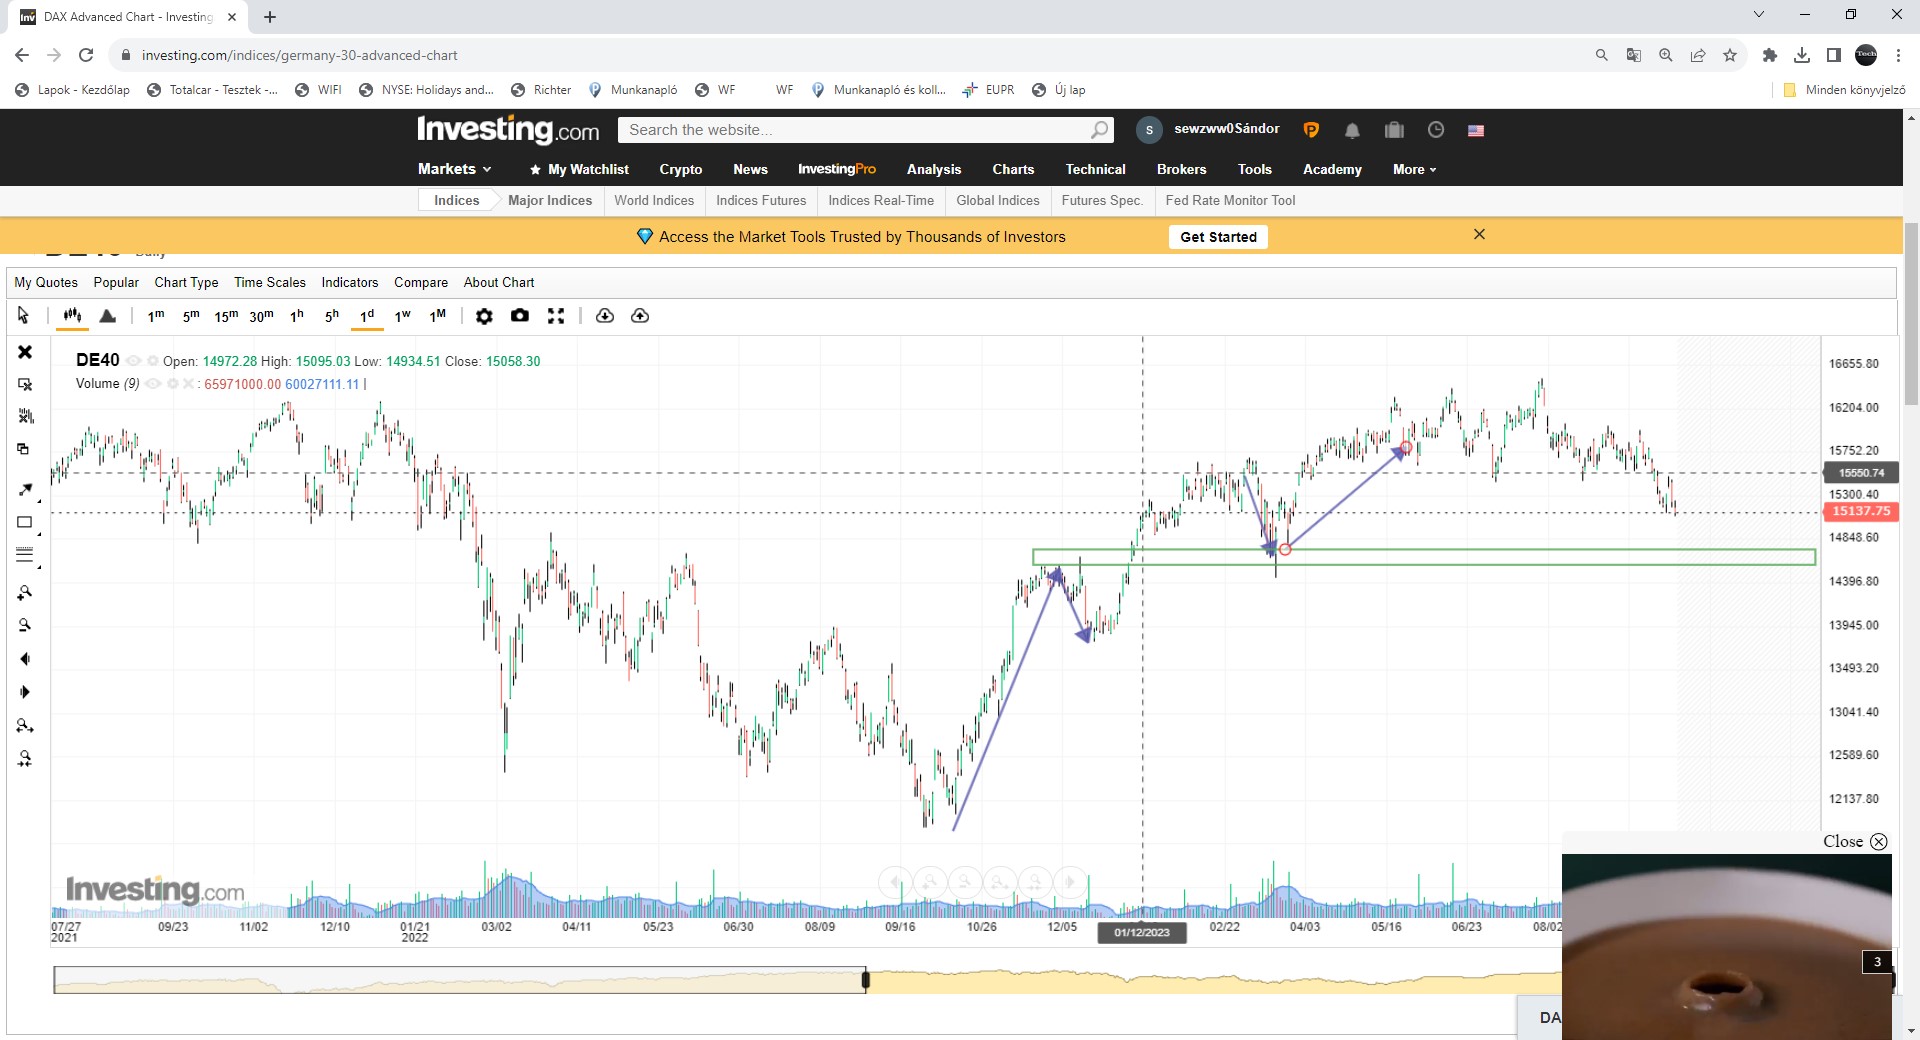Switch to area chart type
1920x1040 pixels.
[108, 316]
